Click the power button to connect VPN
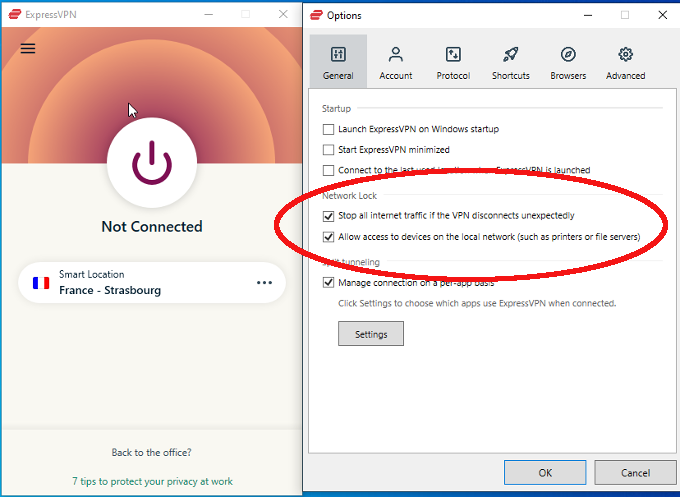The image size is (680, 497). pyautogui.click(x=152, y=163)
